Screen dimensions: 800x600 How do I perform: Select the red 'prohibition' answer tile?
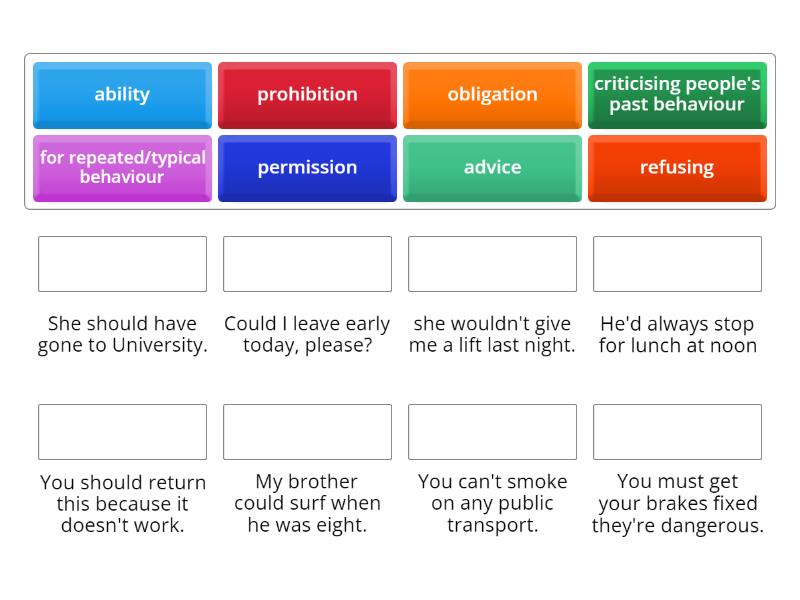click(307, 95)
